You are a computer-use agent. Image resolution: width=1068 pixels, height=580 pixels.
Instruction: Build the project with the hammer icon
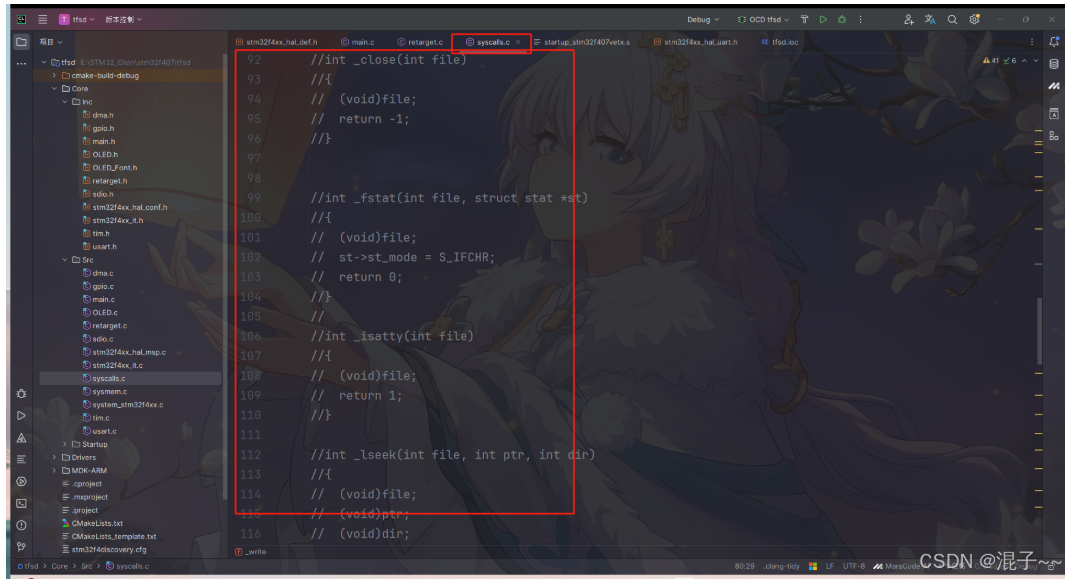[x=805, y=19]
